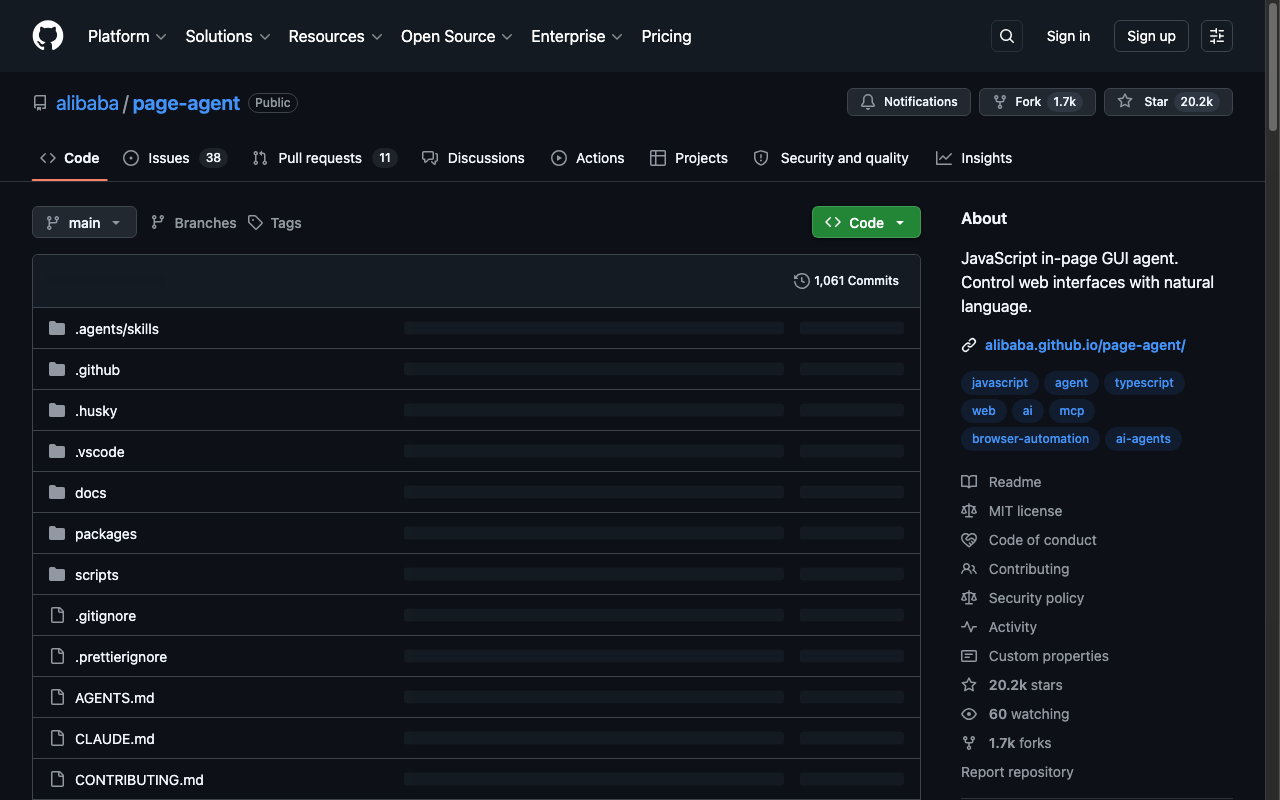Image resolution: width=1280 pixels, height=800 pixels.
Task: Expand the Enterprise menu
Action: click(577, 36)
